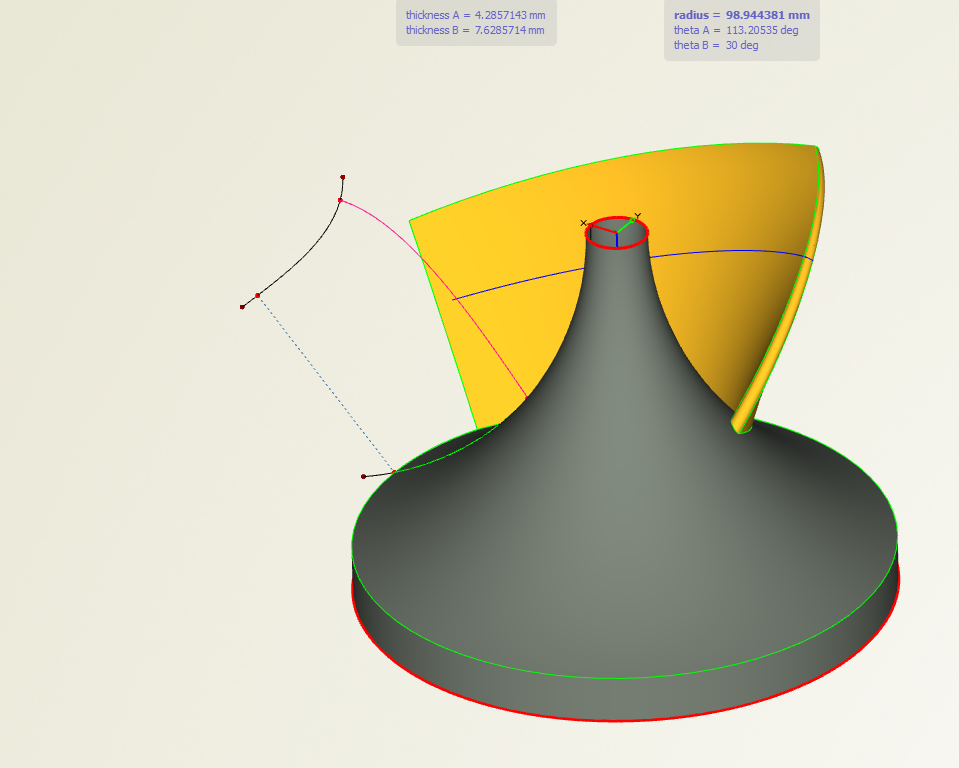Select the green top edge of the base
Screen dimensions: 959x768
click(x=618, y=678)
